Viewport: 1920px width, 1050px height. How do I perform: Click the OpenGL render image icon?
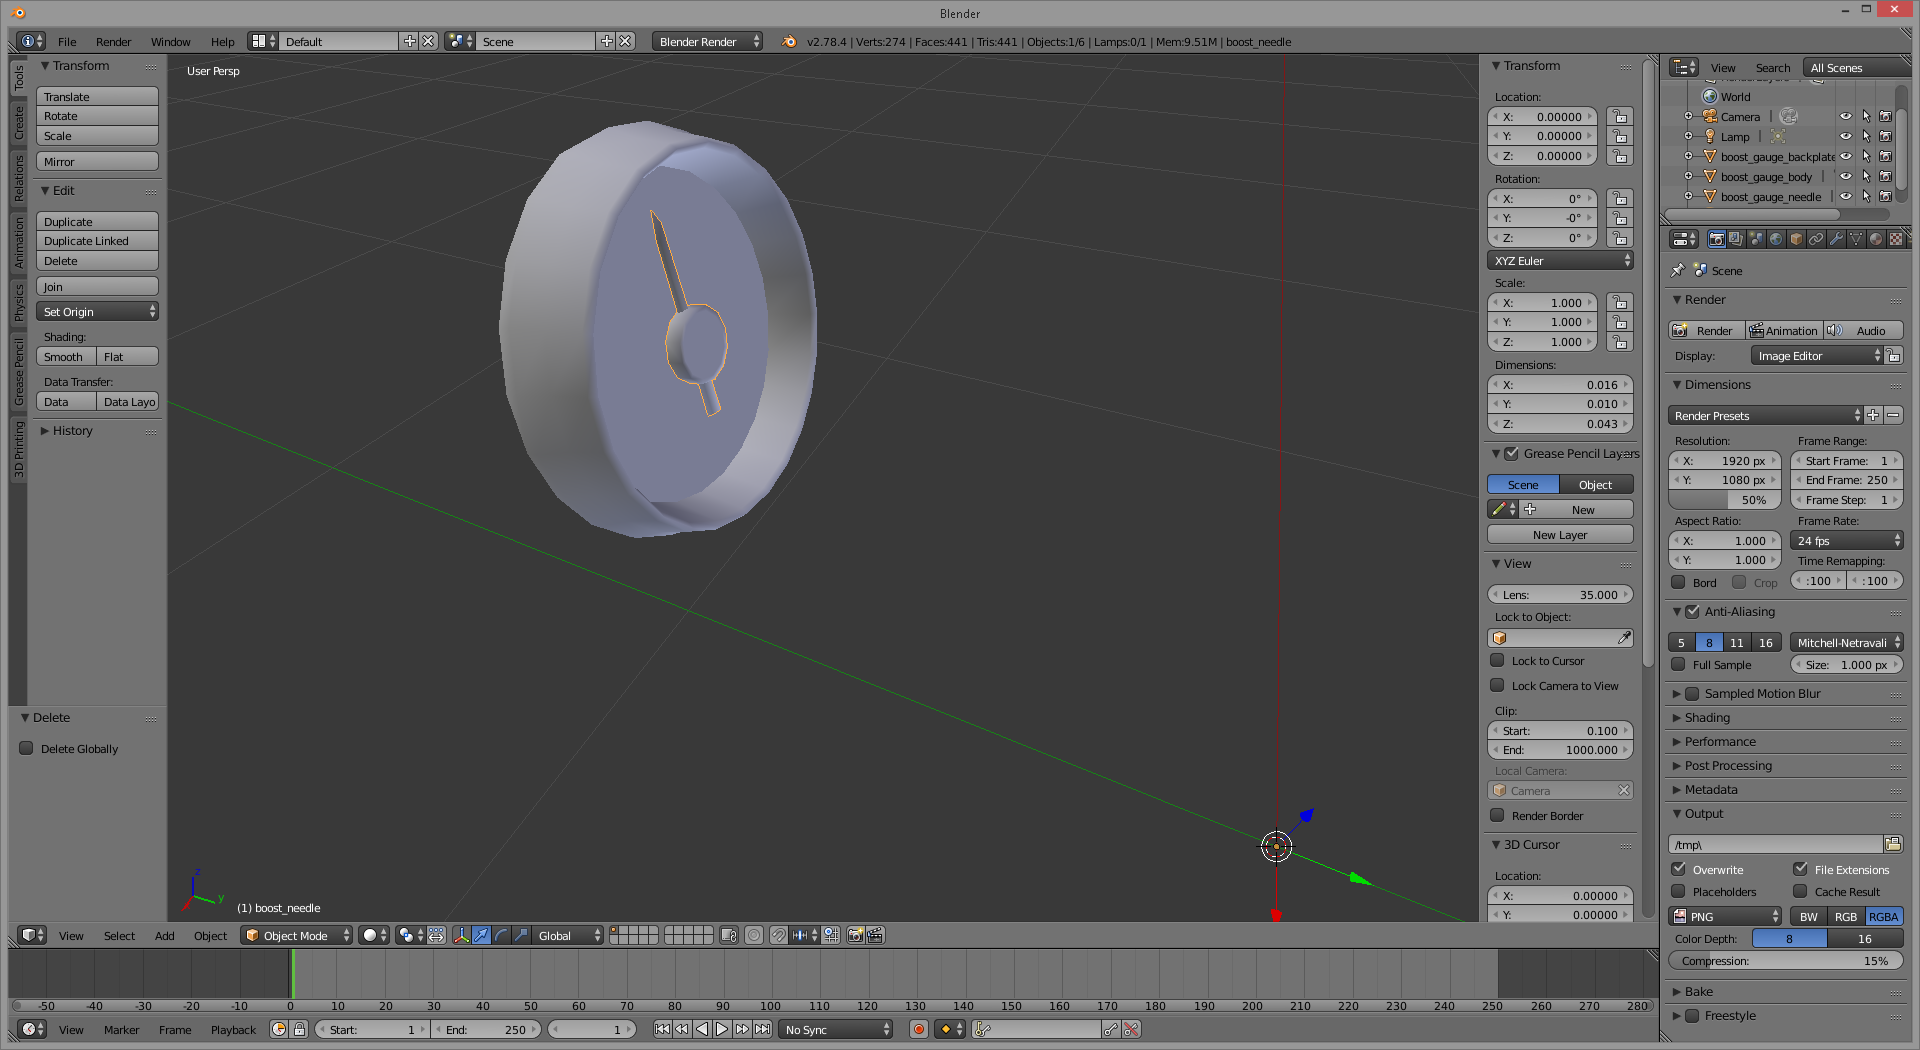(x=855, y=935)
